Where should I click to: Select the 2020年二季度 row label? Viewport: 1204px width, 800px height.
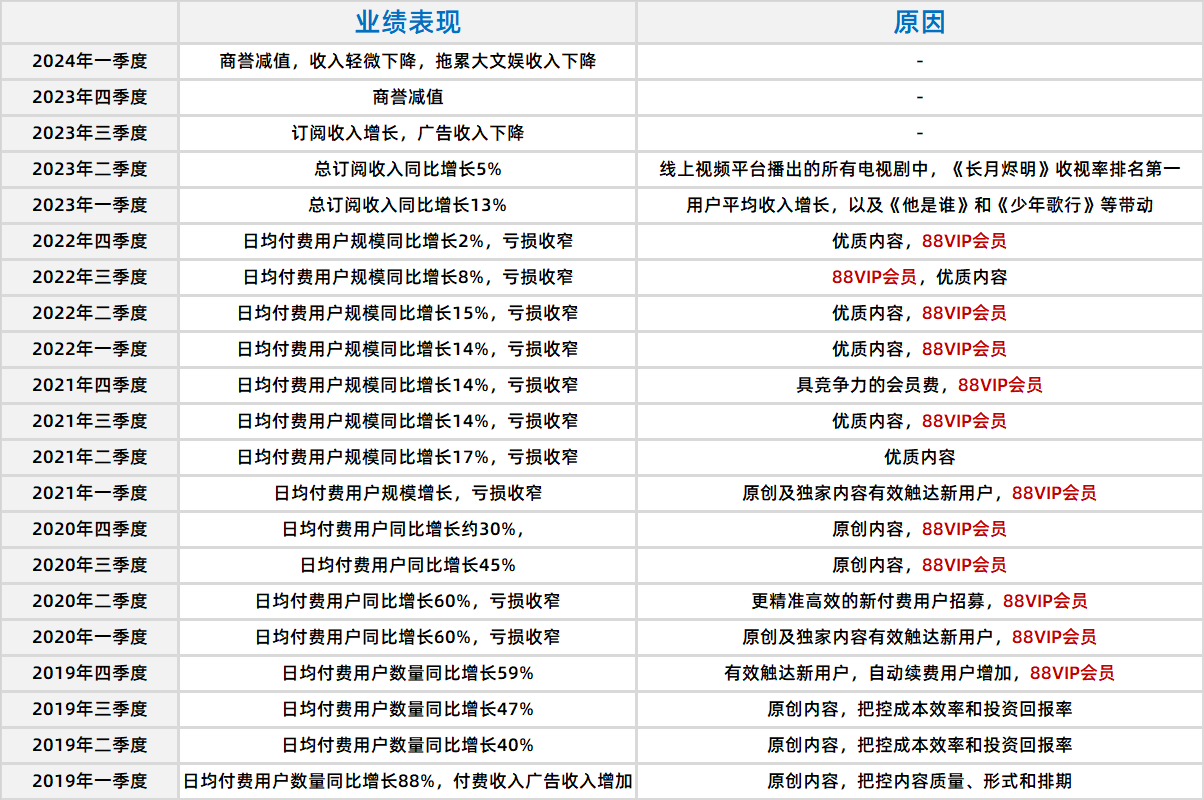90,601
